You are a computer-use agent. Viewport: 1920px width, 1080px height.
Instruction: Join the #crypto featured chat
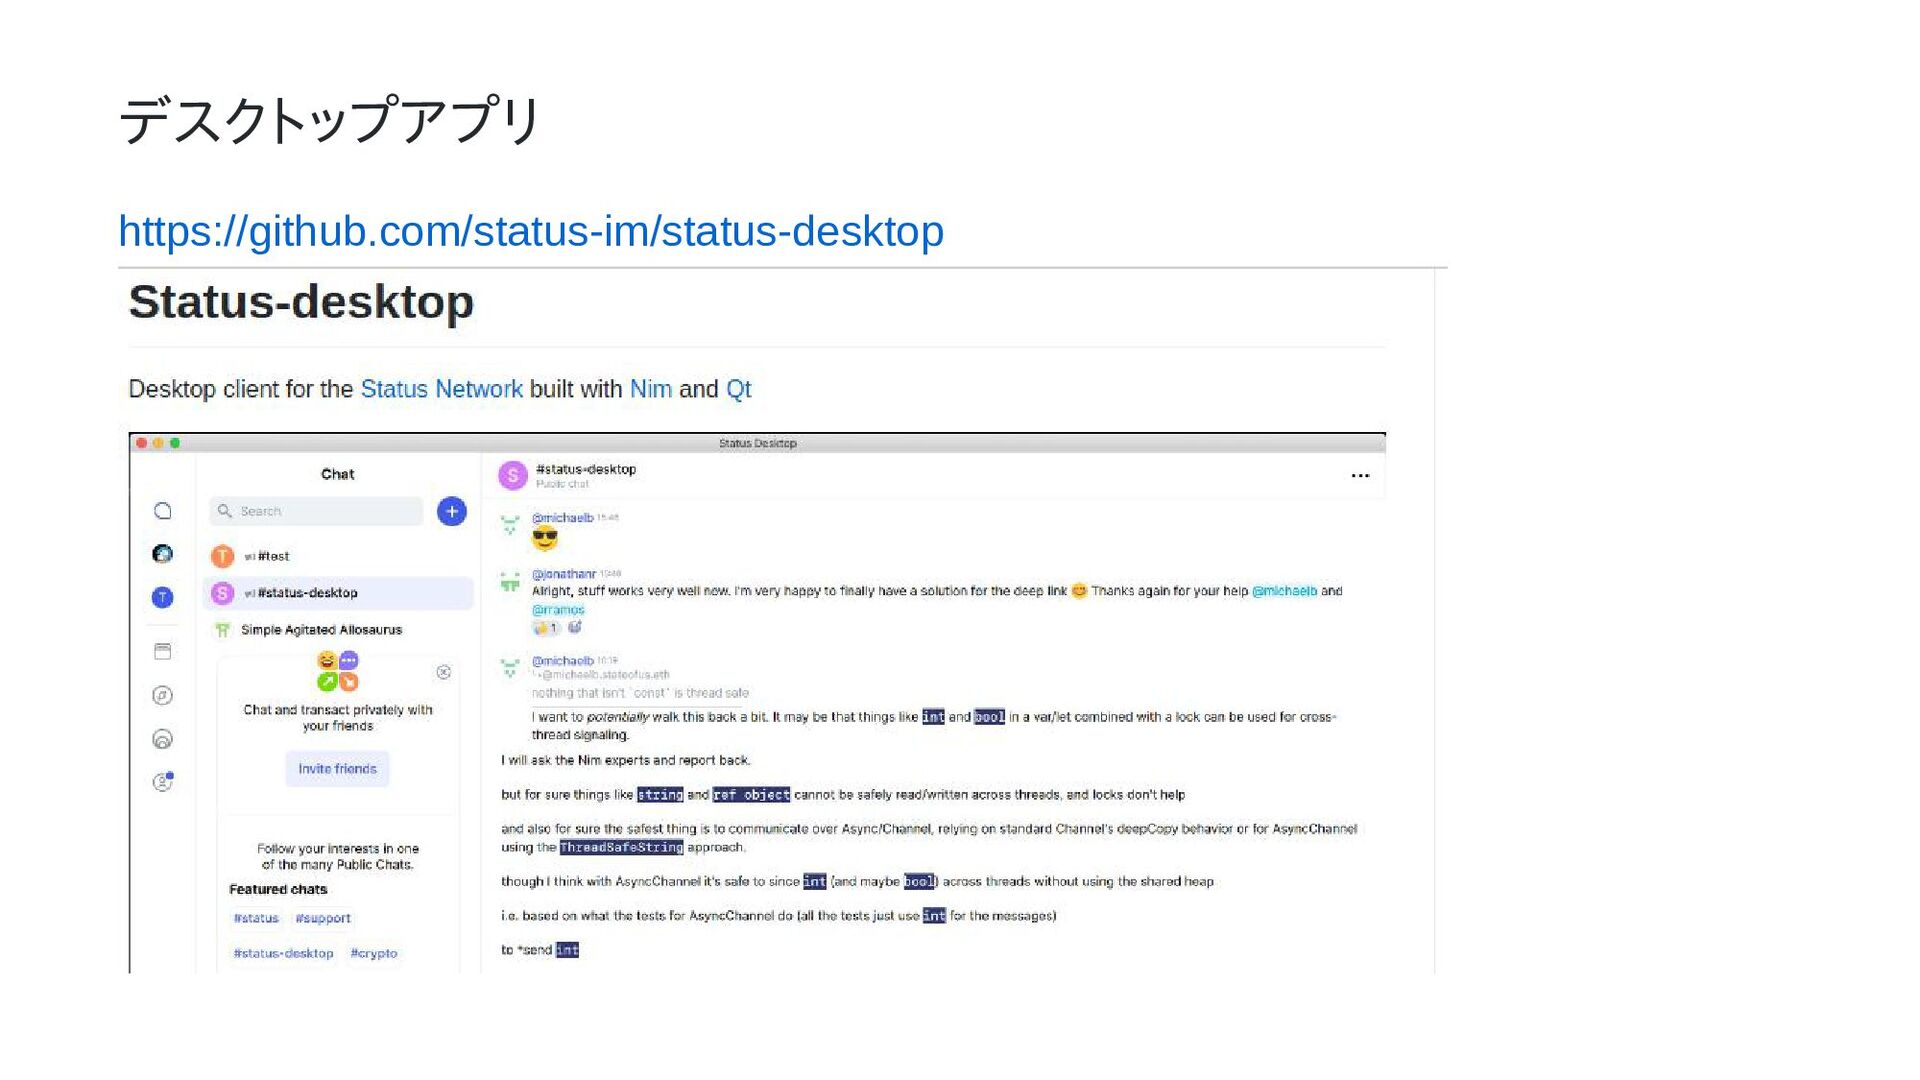tap(374, 953)
